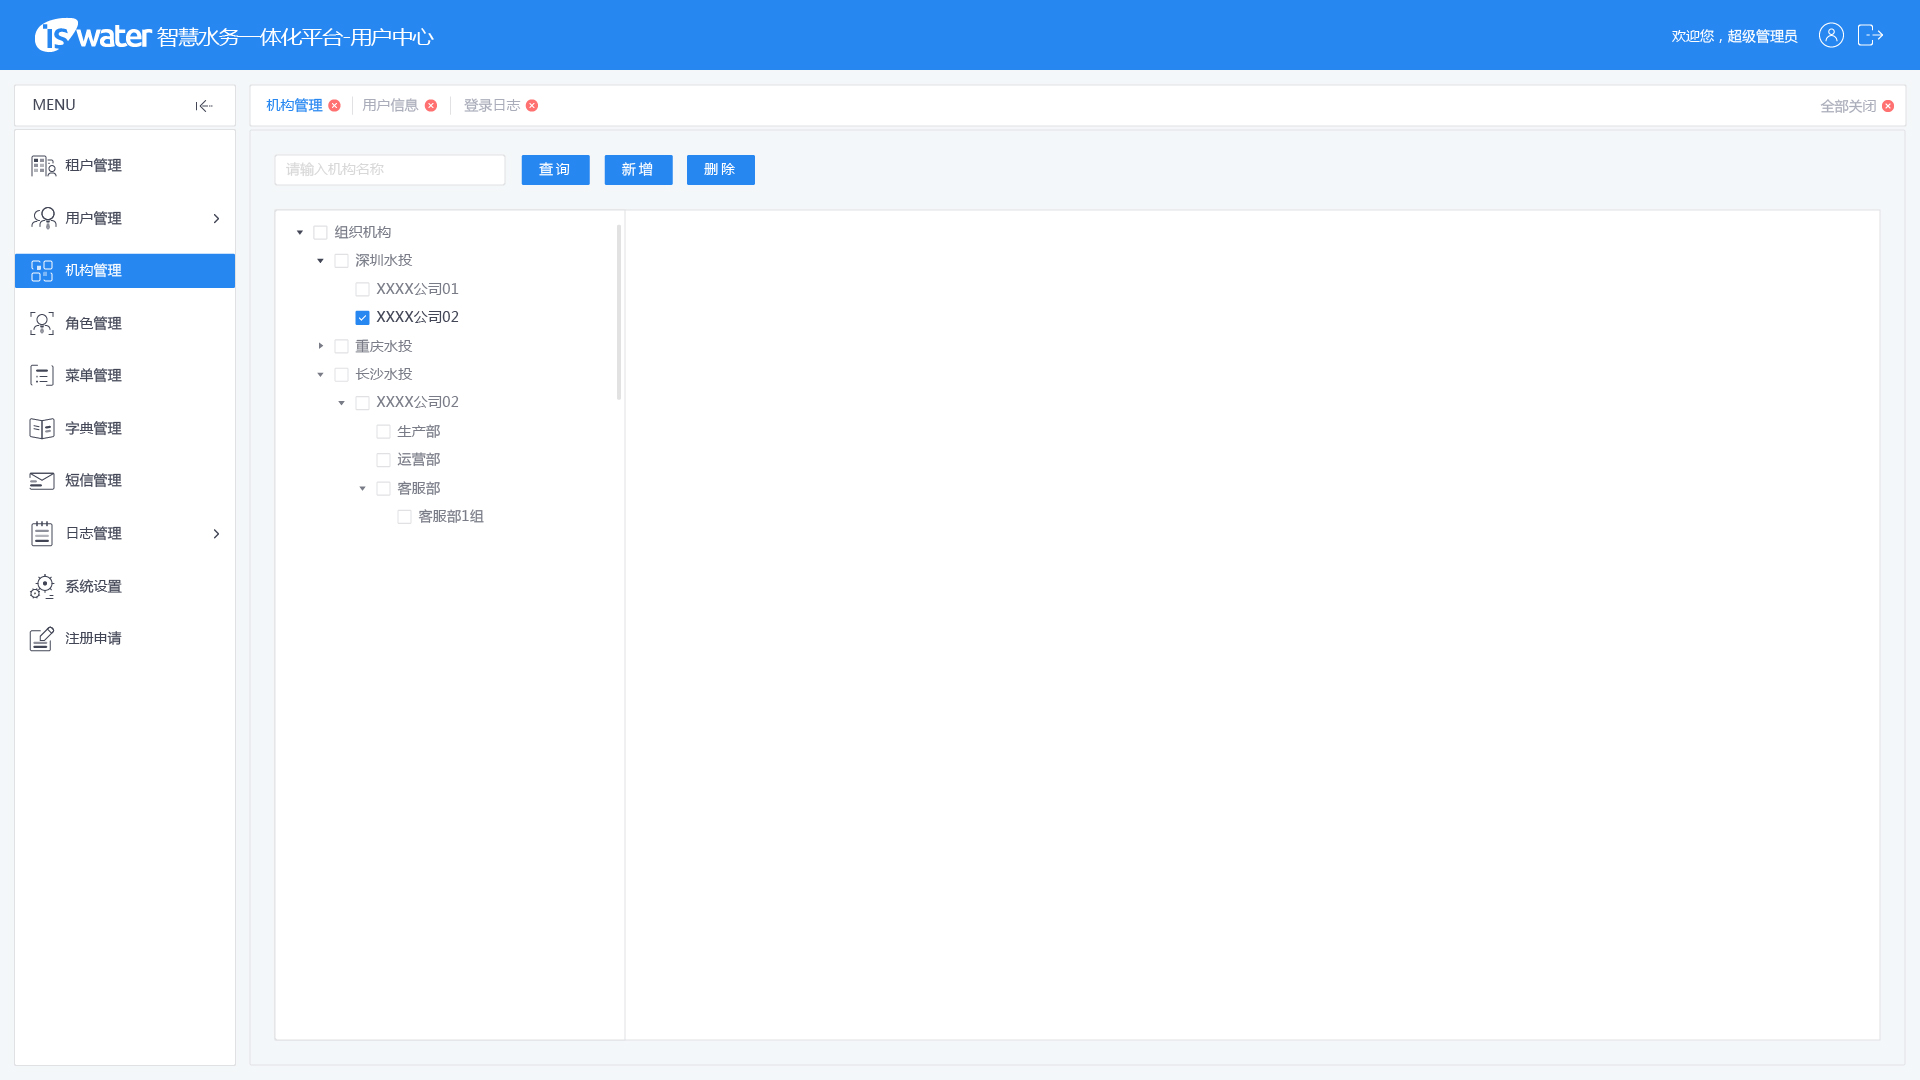
Task: Collapse the MENU sidebar with arrow icon
Action: pos(204,106)
